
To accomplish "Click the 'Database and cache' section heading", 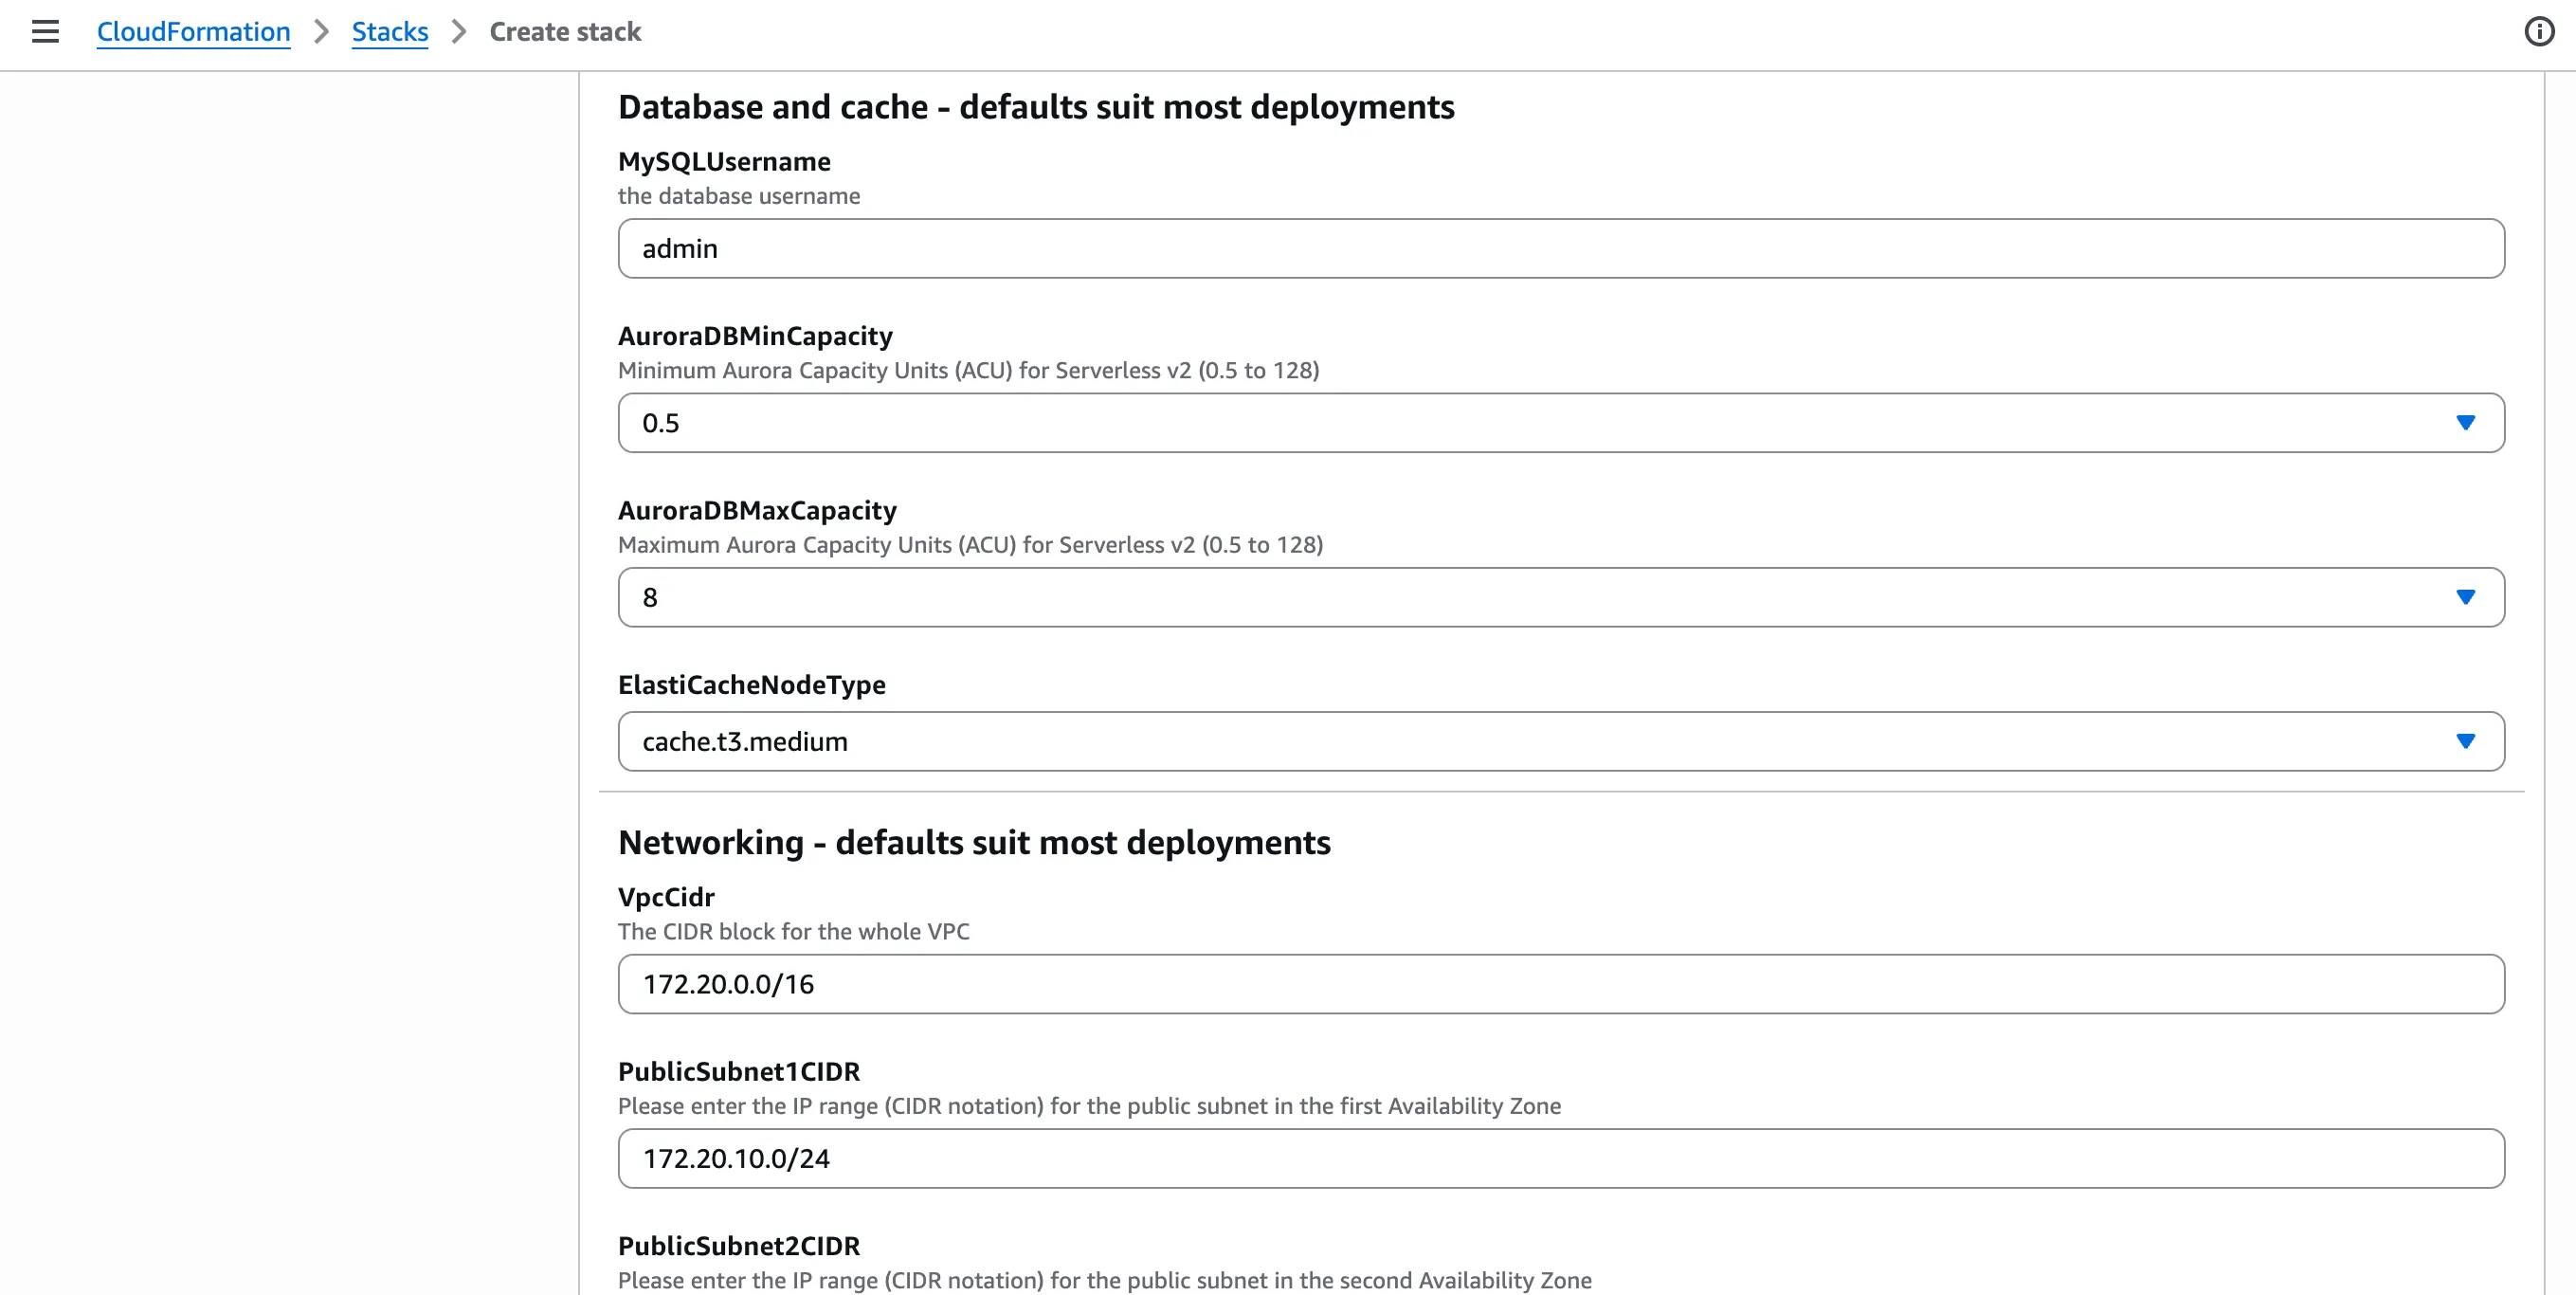I will [1036, 107].
